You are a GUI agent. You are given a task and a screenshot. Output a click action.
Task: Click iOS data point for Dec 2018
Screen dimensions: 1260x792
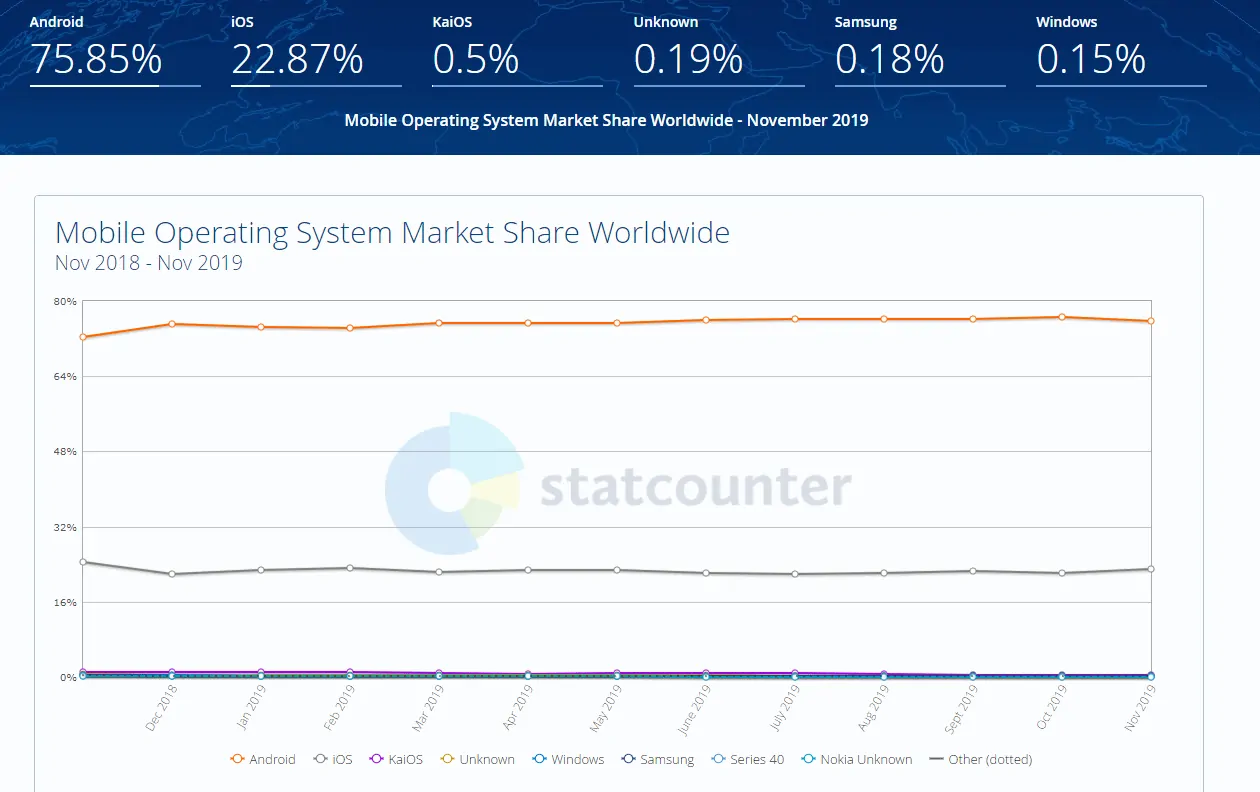click(x=172, y=574)
